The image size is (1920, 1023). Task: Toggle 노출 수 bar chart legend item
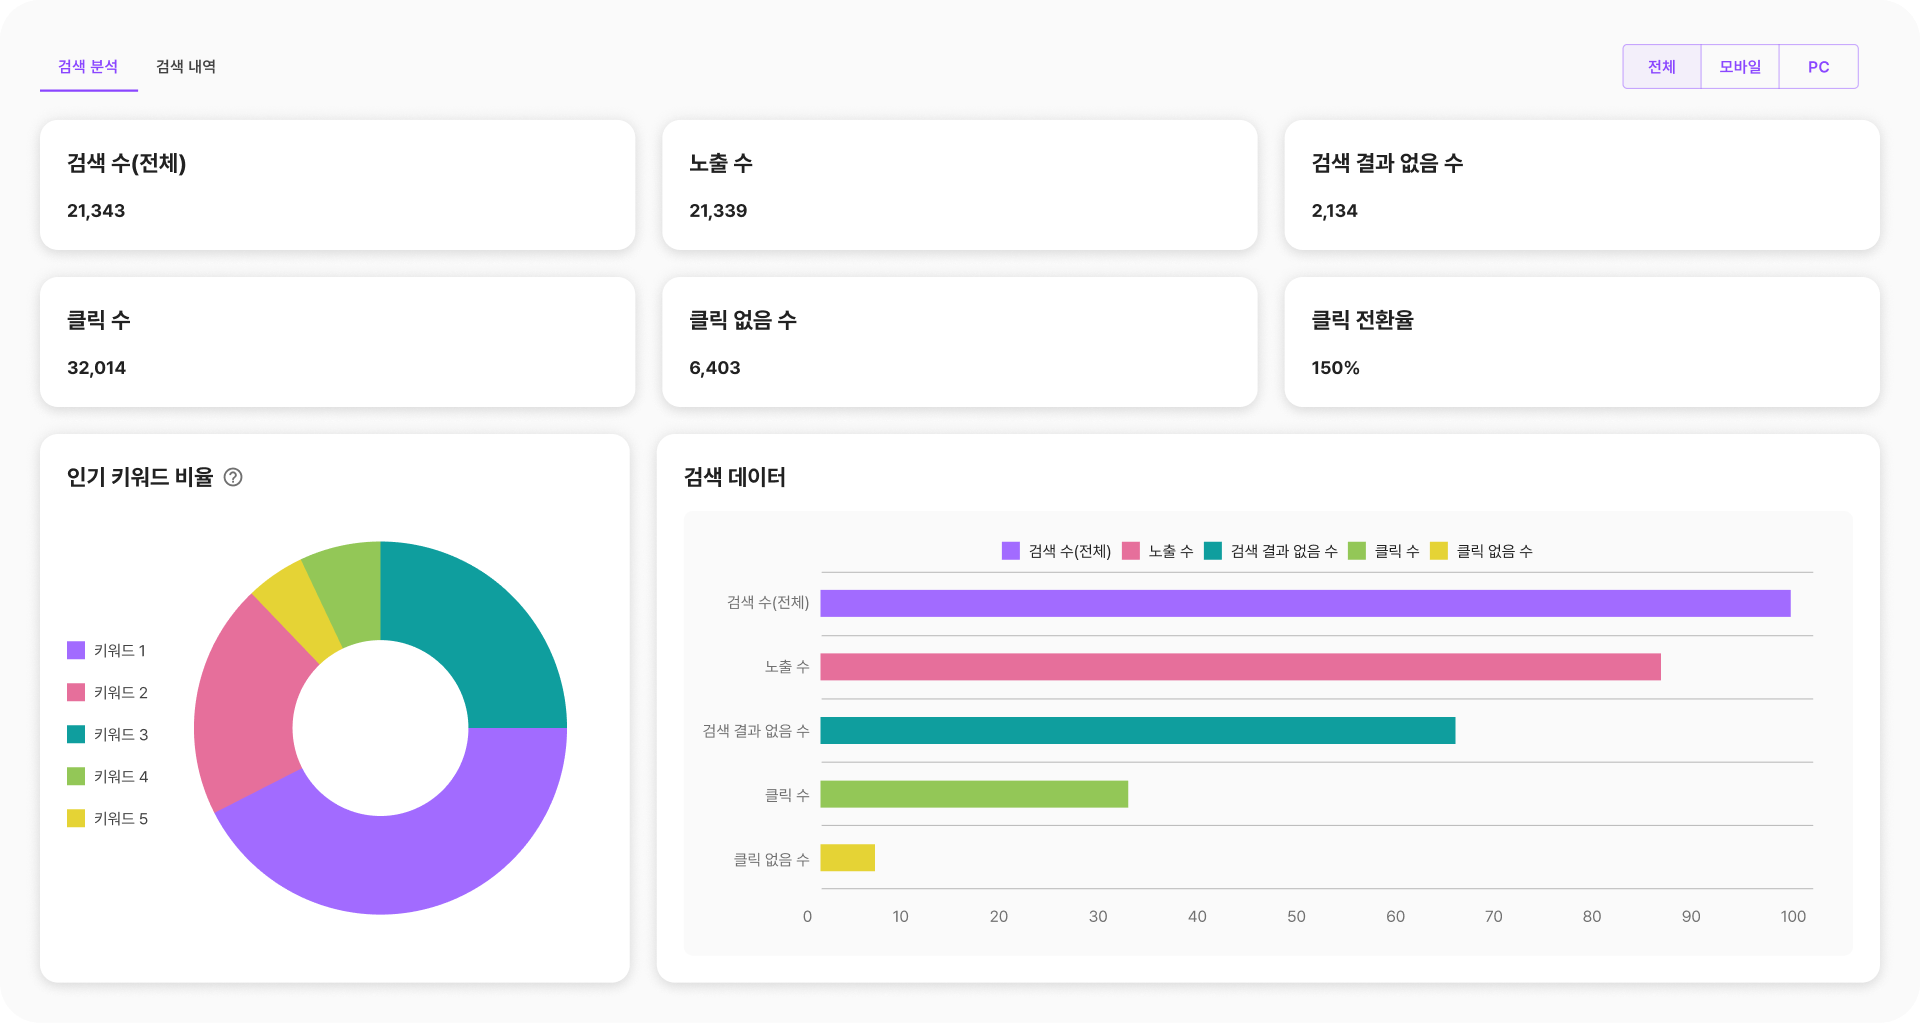[1158, 551]
